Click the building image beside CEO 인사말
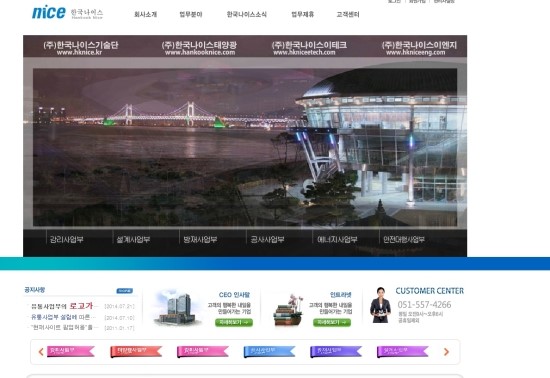This screenshot has width=550, height=378. pyautogui.click(x=176, y=308)
